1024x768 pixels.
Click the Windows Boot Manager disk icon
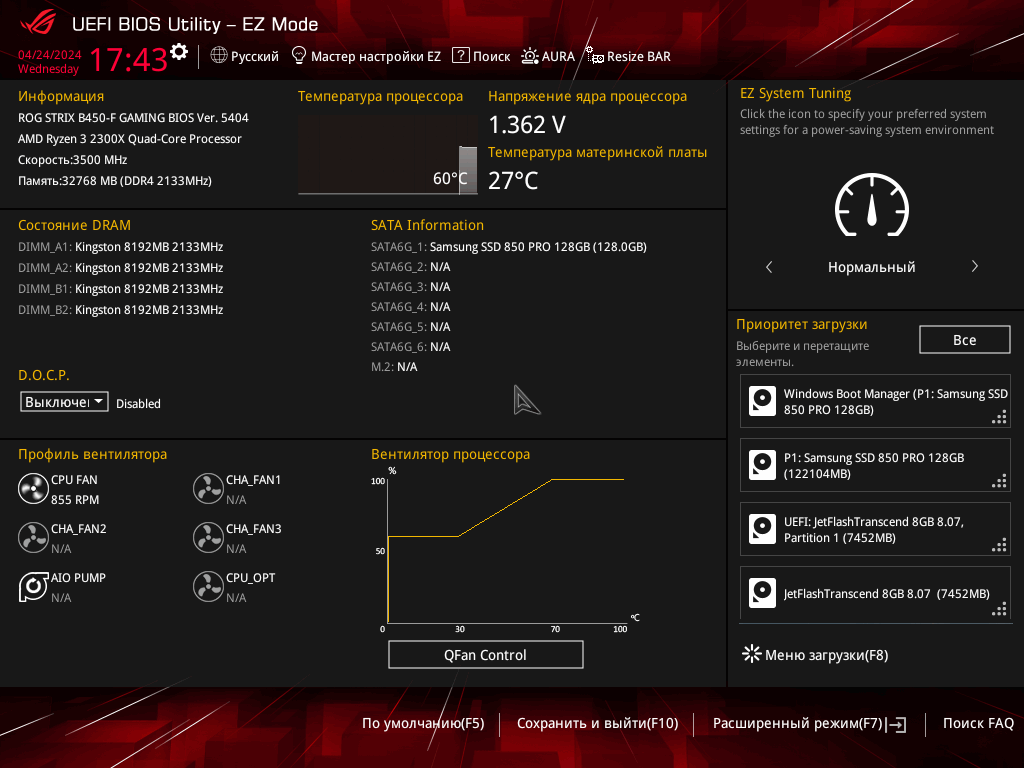tap(762, 401)
